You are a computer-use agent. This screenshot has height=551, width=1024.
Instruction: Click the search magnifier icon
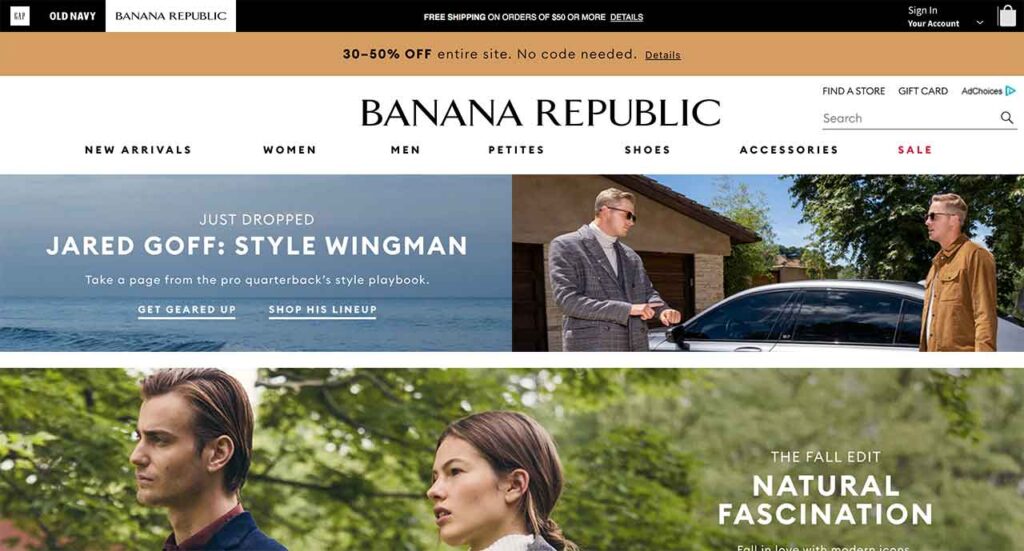pyautogui.click(x=1006, y=118)
